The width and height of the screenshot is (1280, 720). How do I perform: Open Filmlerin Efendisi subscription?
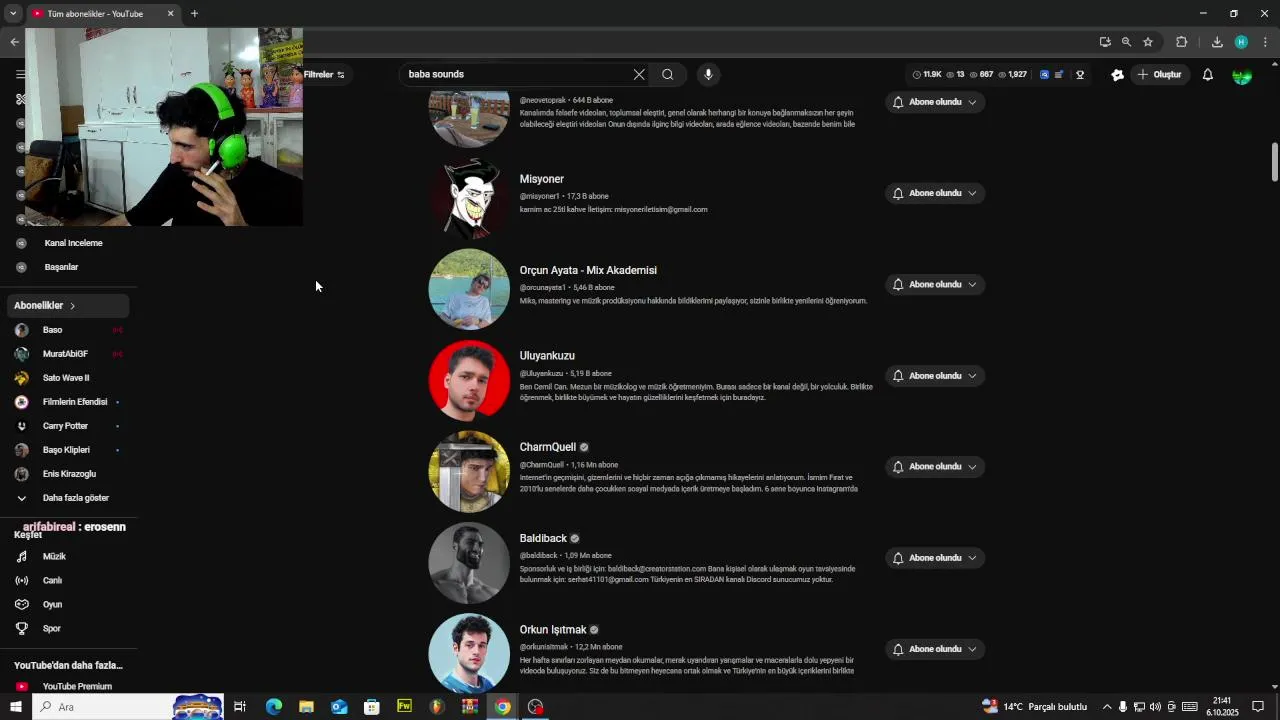pyautogui.click(x=68, y=402)
